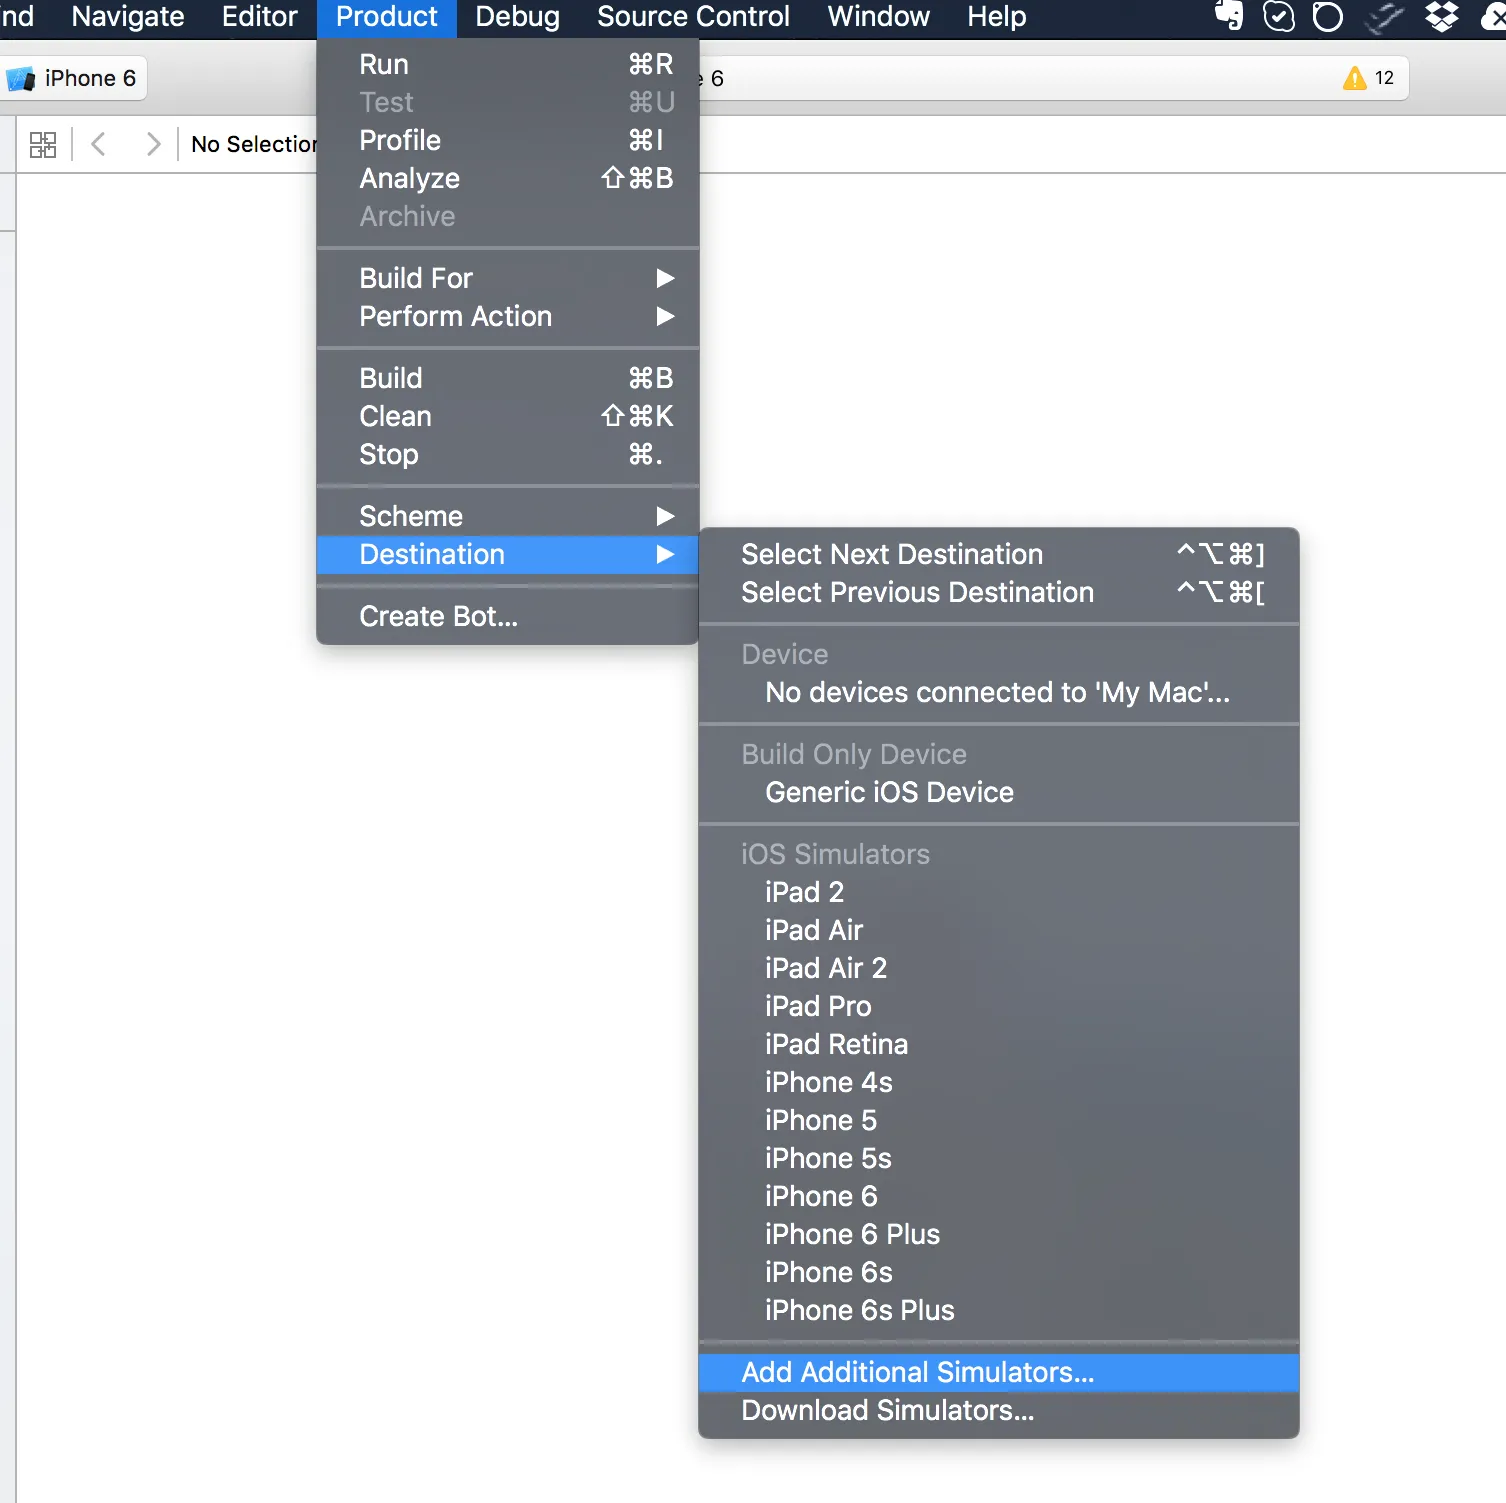Click Download Simulators…
Image resolution: width=1506 pixels, height=1503 pixels.
click(999, 1410)
